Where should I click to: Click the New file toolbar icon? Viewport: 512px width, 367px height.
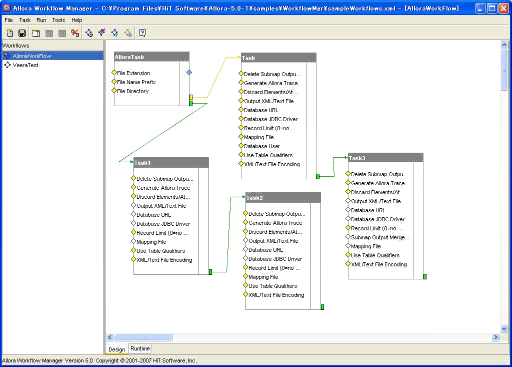tap(10, 33)
